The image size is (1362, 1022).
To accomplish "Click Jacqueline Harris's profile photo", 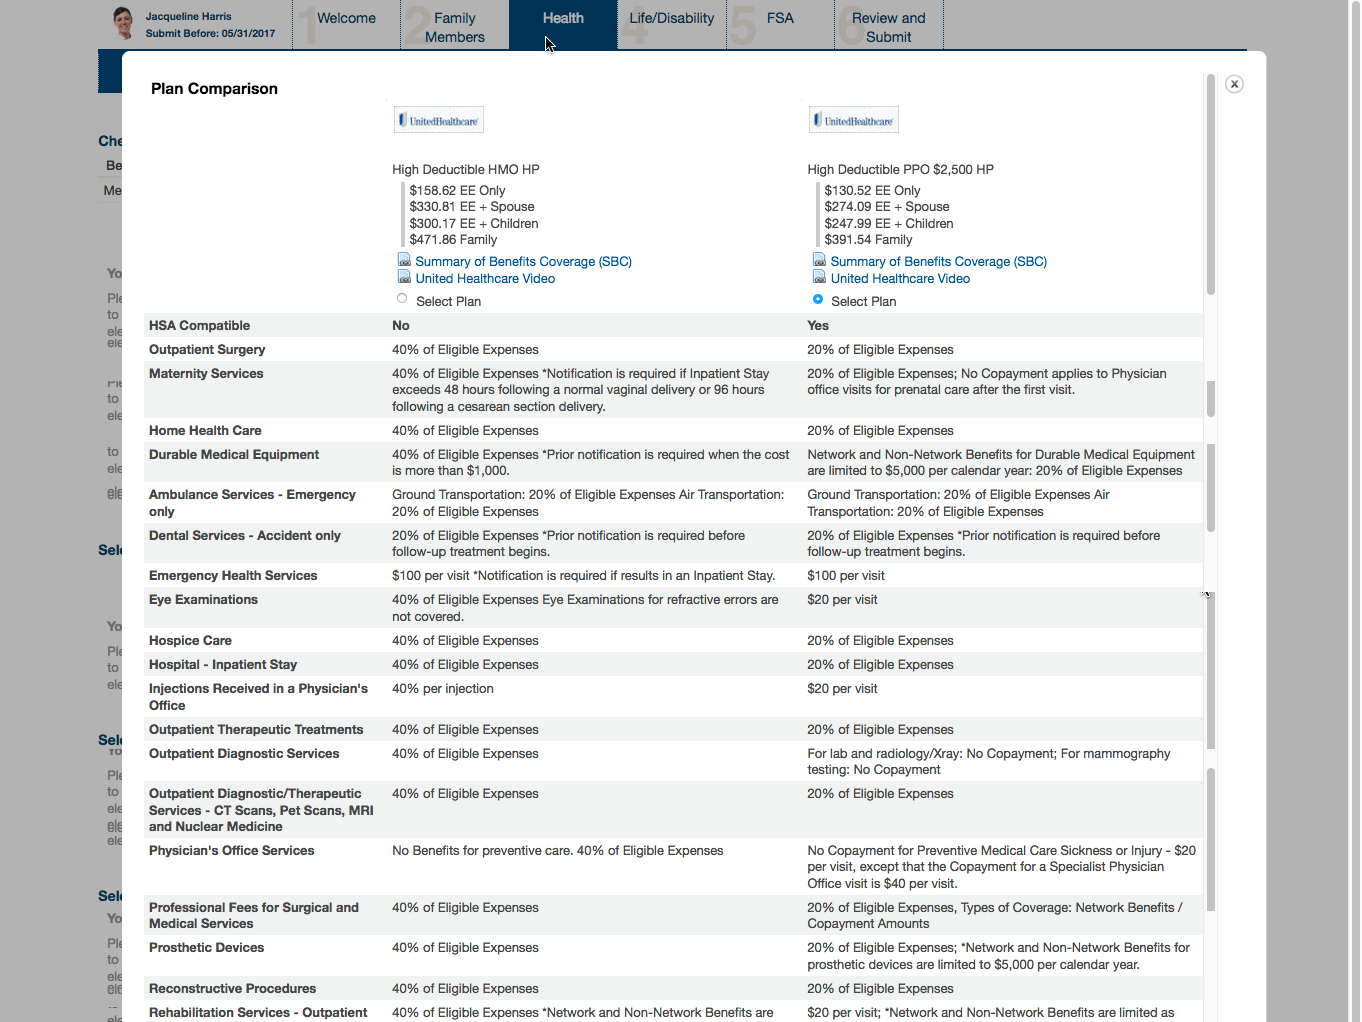I will [123, 23].
